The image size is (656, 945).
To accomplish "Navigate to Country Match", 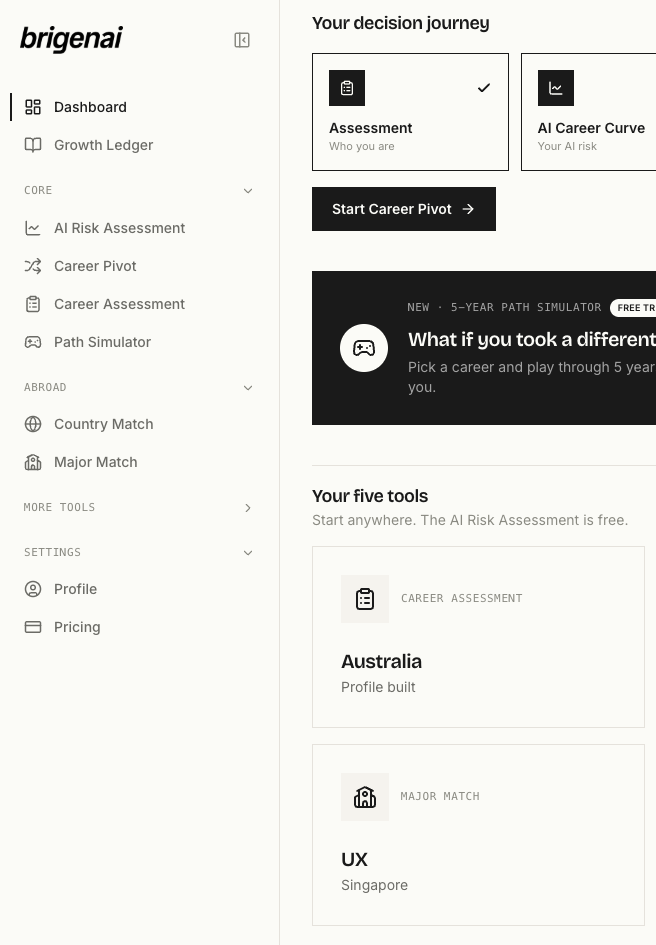I will pos(137,424).
